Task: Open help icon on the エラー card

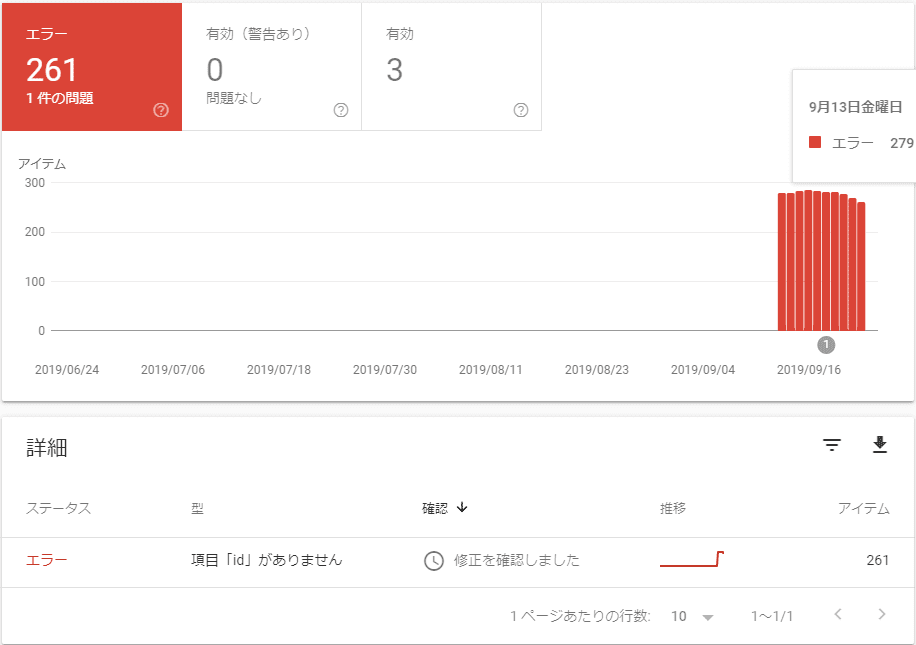Action: click(161, 110)
